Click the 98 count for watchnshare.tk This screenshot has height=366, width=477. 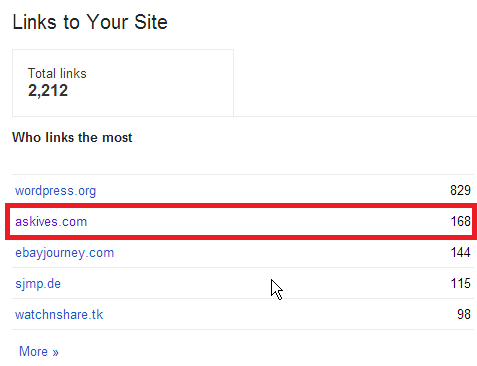[464, 314]
